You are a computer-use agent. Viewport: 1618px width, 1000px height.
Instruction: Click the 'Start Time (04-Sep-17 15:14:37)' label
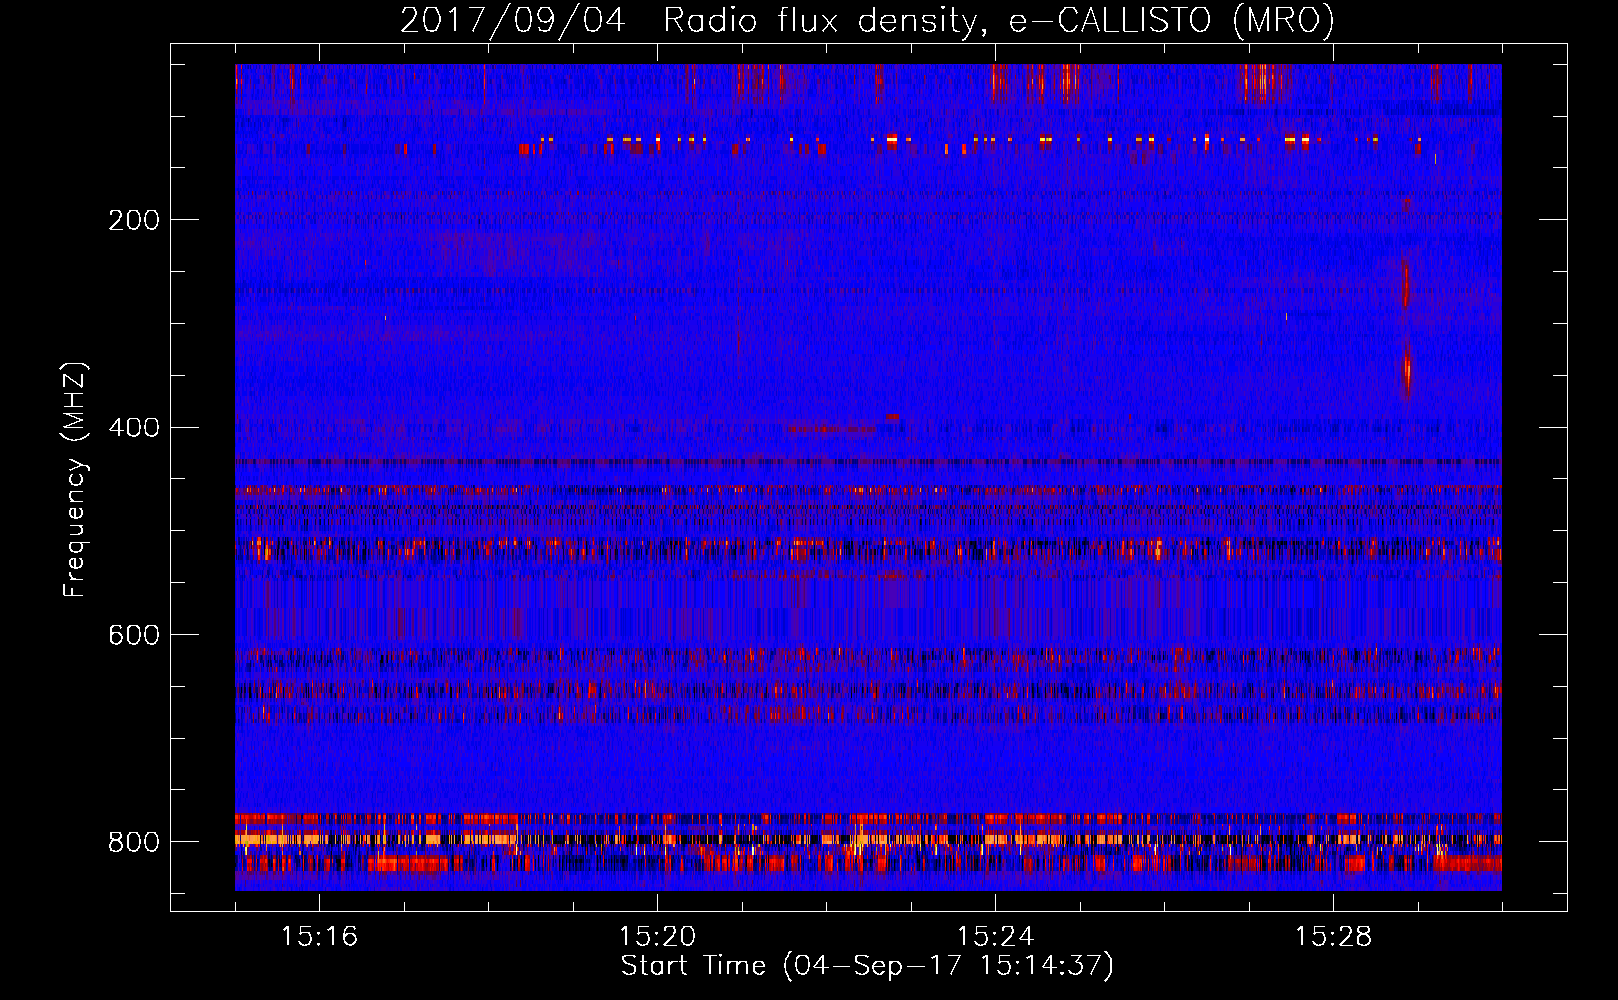tap(867, 966)
